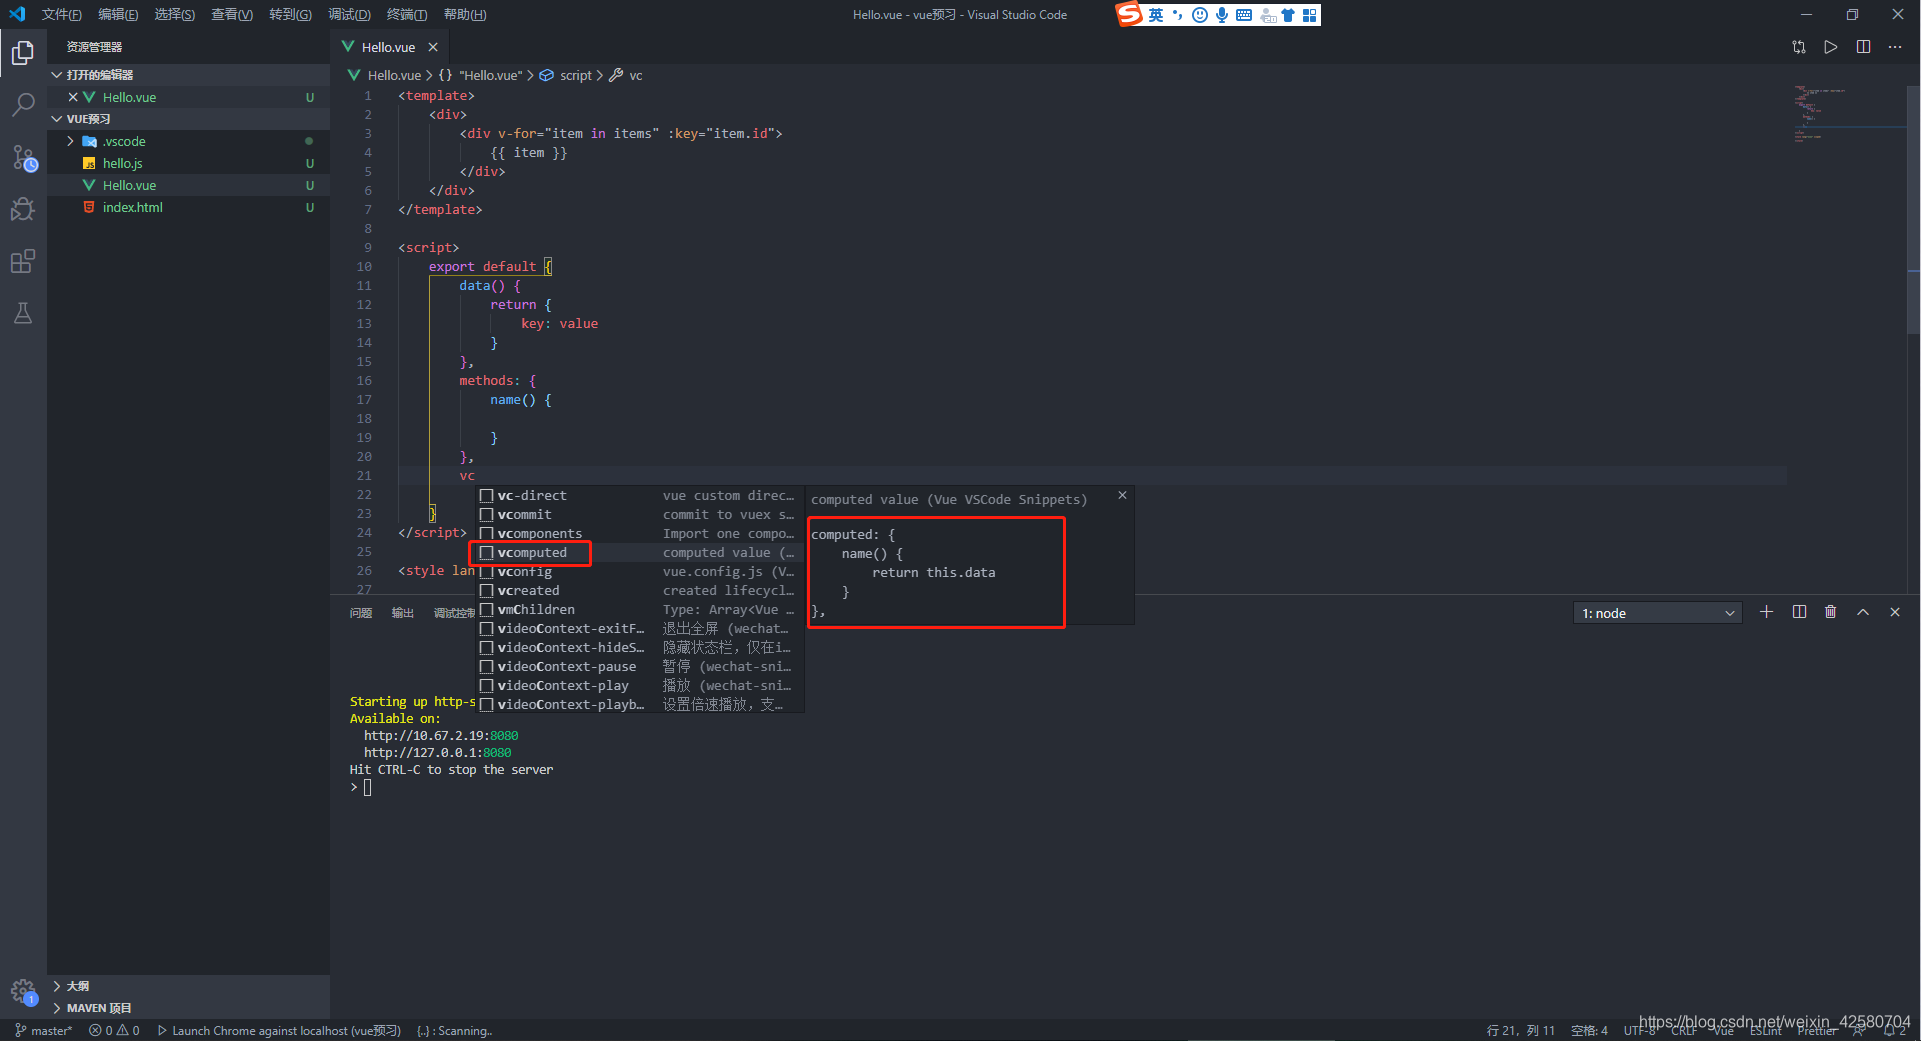This screenshot has height=1041, width=1921.
Task: Open the Extensions view
Action: [23, 261]
